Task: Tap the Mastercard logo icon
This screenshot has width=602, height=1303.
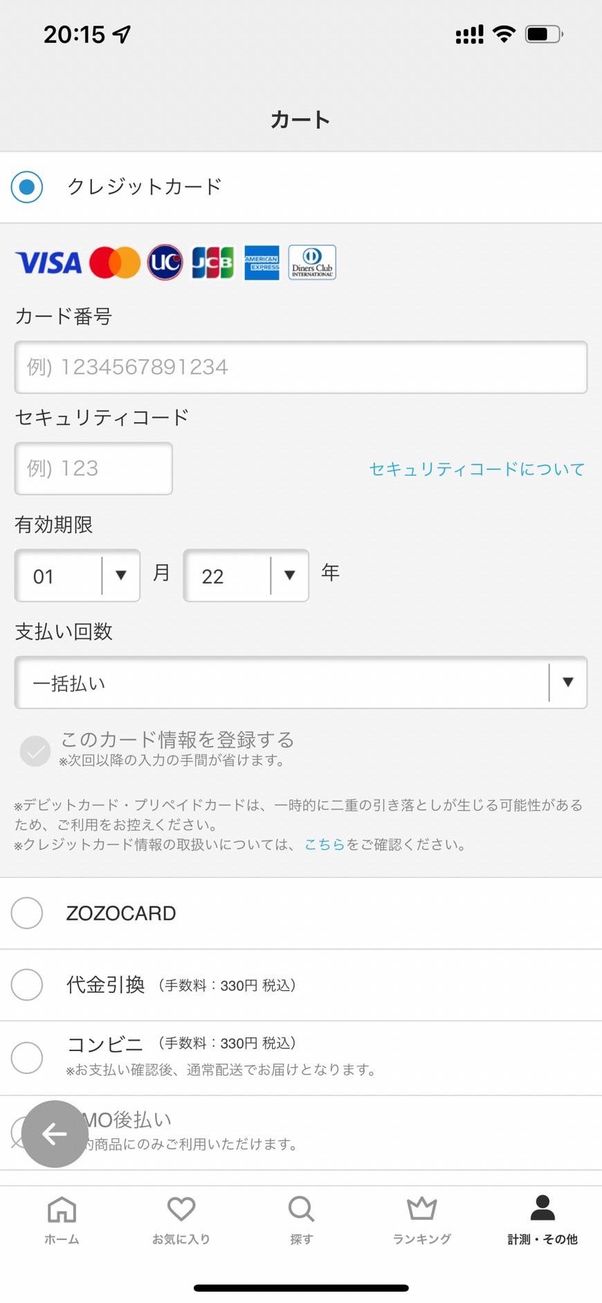Action: (x=115, y=262)
